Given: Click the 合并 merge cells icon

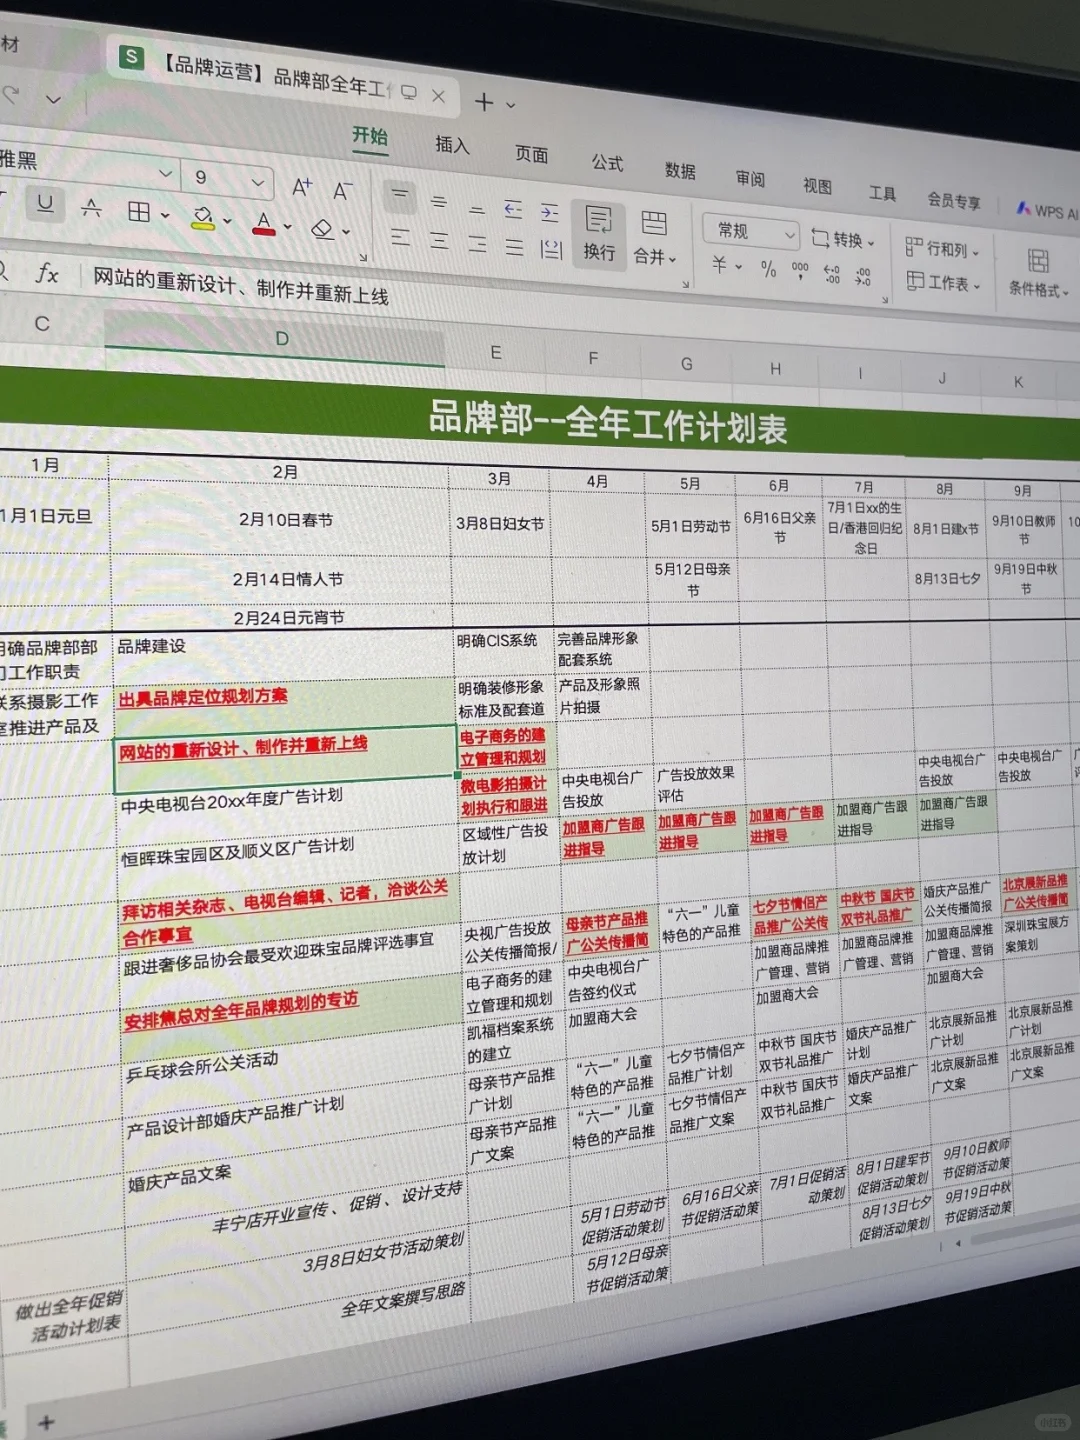Looking at the screenshot, I should [x=654, y=223].
